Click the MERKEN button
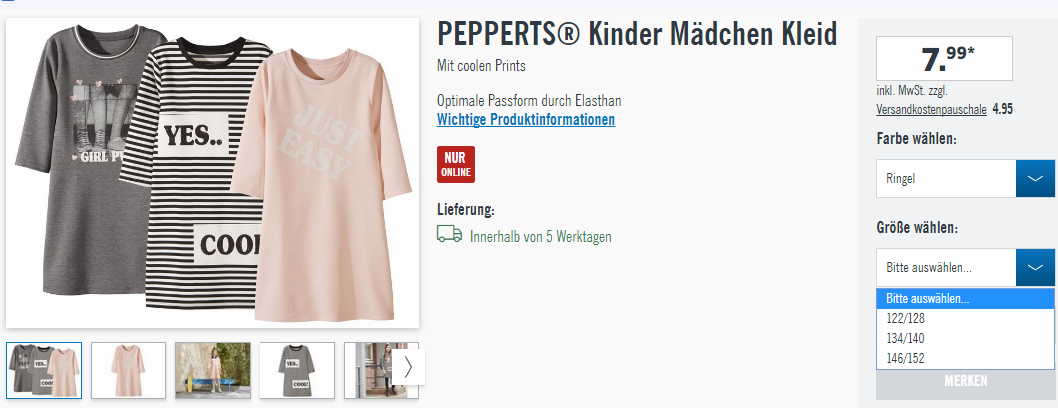Screen dimensions: 1058x408 pos(966,381)
